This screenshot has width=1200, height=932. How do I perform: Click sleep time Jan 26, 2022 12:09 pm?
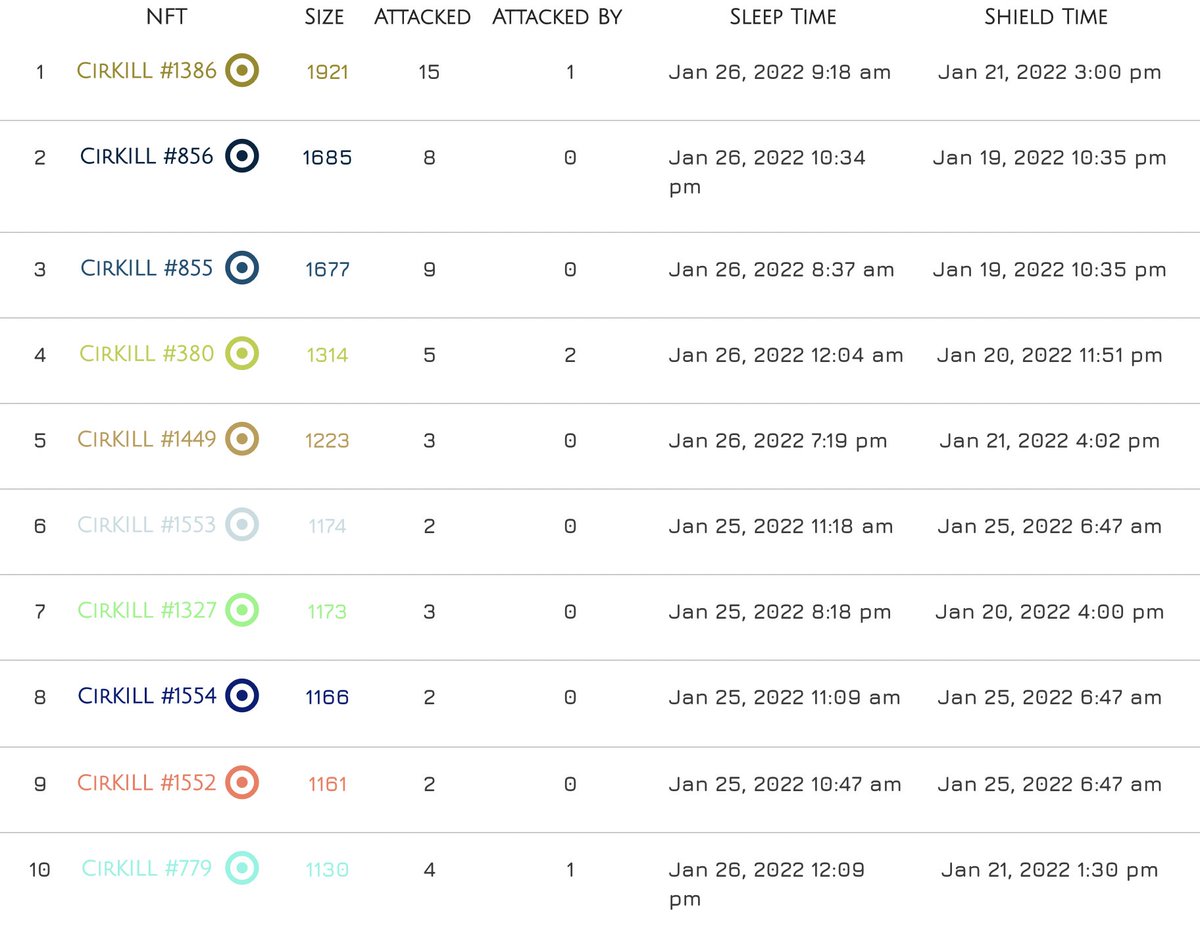[x=768, y=884]
